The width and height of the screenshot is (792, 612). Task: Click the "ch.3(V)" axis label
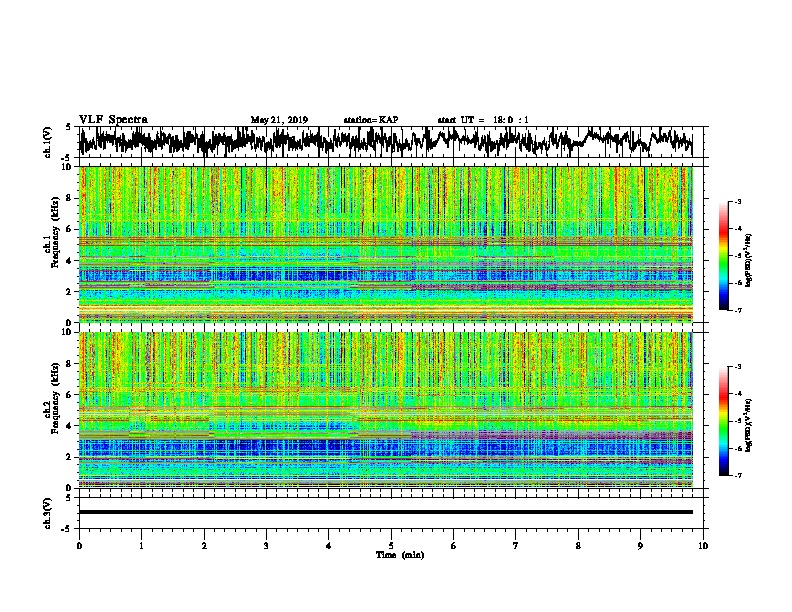tap(48, 513)
